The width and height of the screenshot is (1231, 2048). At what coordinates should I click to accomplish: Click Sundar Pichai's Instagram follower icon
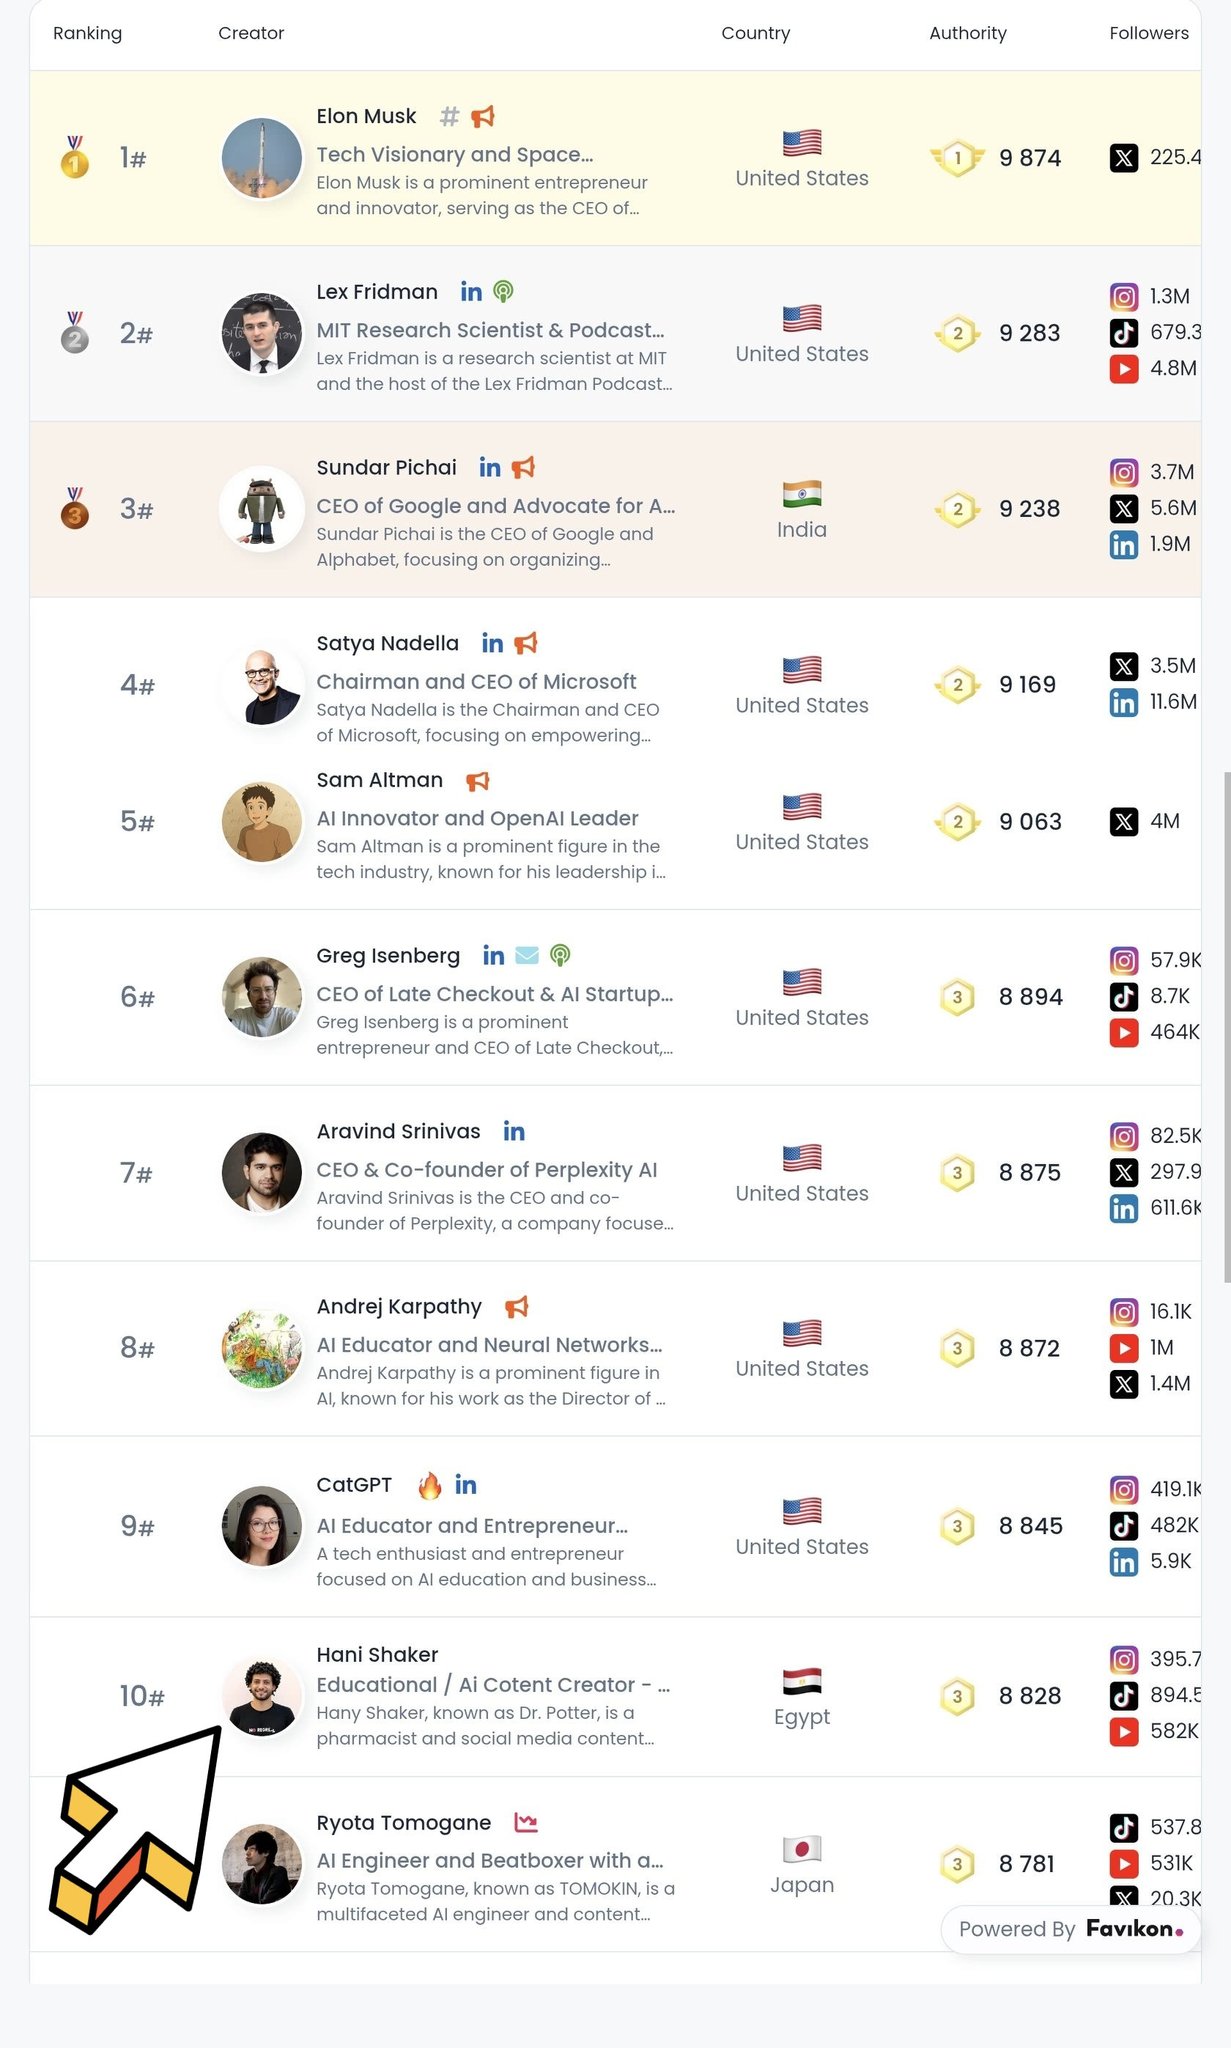point(1124,472)
